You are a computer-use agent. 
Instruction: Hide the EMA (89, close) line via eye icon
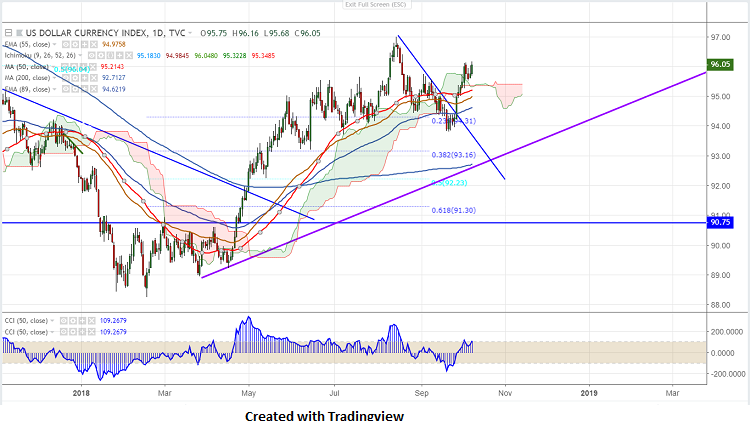click(x=66, y=89)
